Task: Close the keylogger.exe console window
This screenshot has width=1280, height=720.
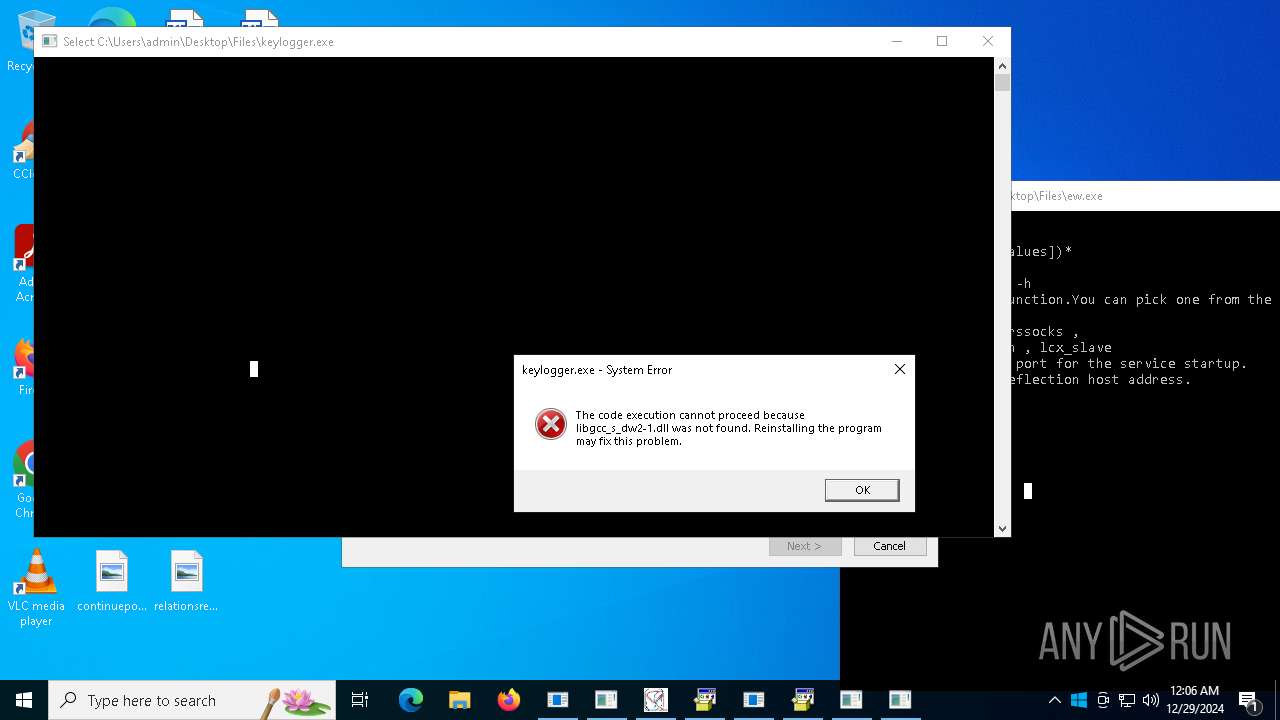Action: [988, 41]
